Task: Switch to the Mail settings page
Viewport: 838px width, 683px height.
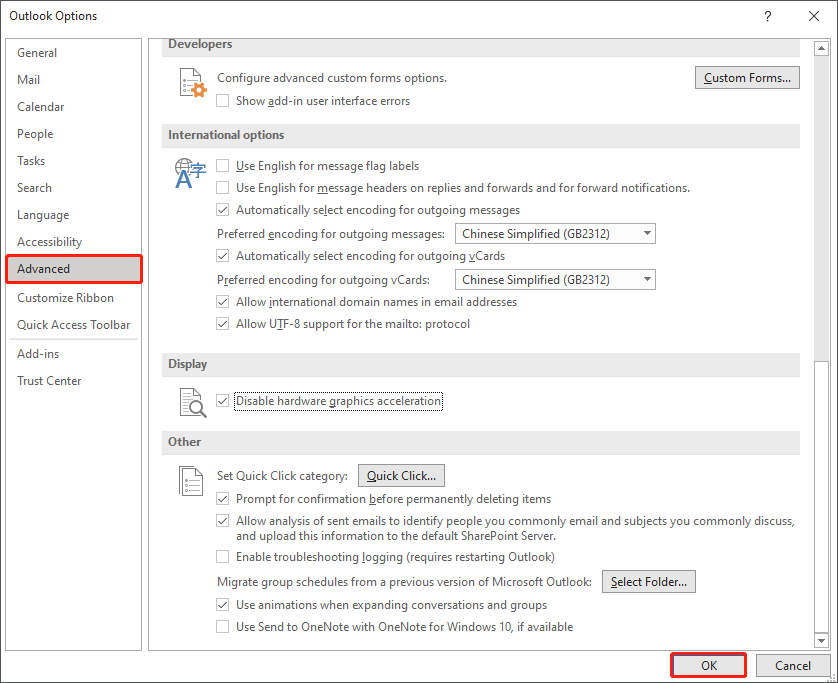Action: tap(28, 79)
